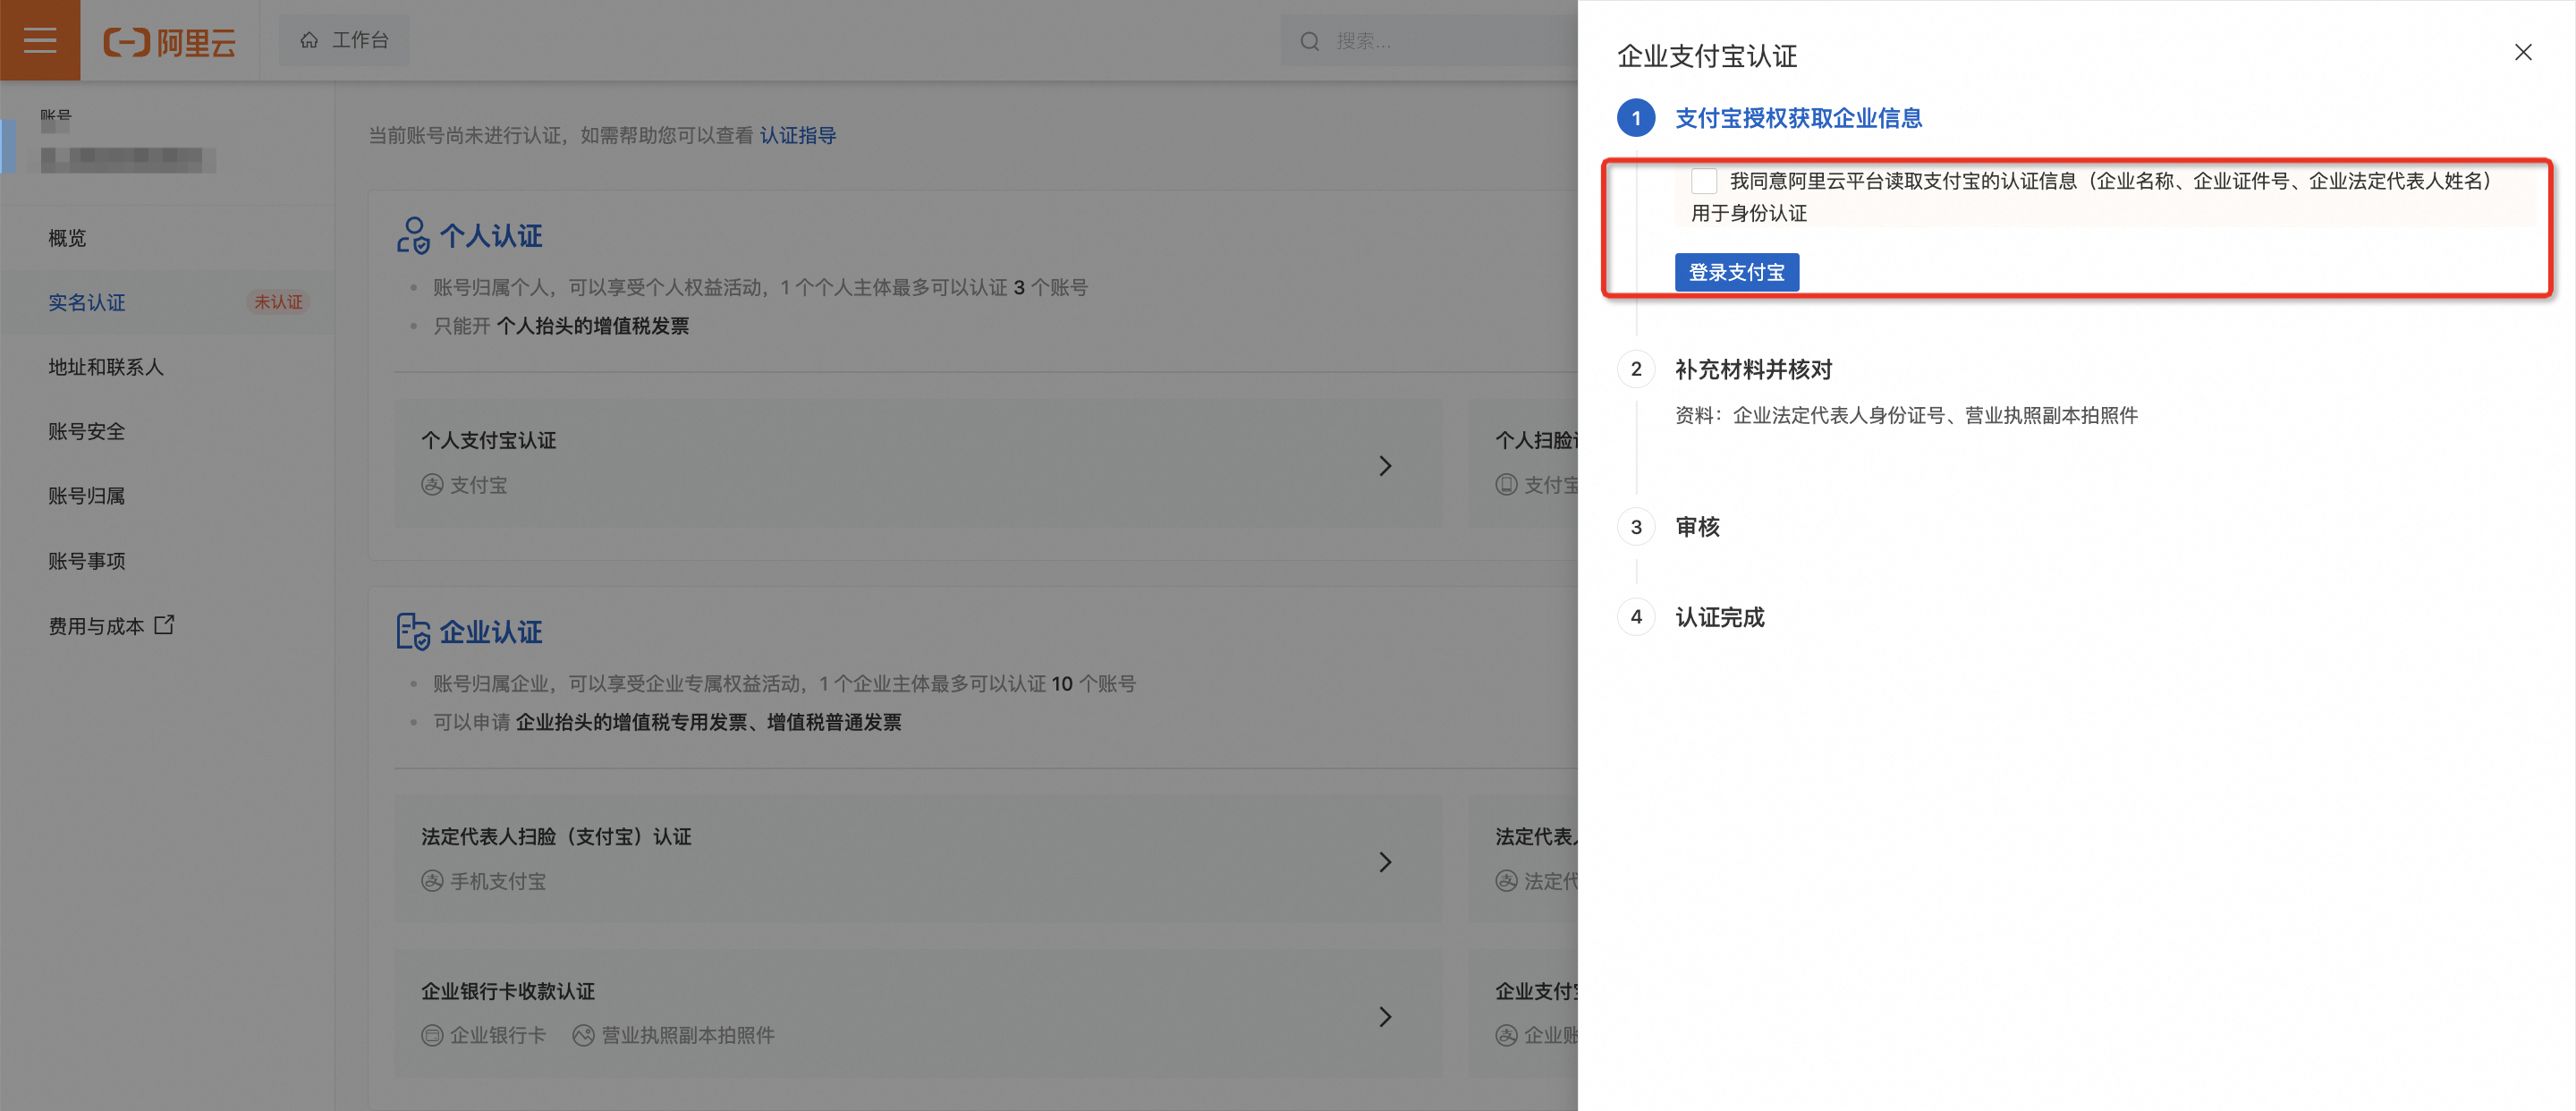Click the external link icon next to 费用与成本

tap(165, 625)
